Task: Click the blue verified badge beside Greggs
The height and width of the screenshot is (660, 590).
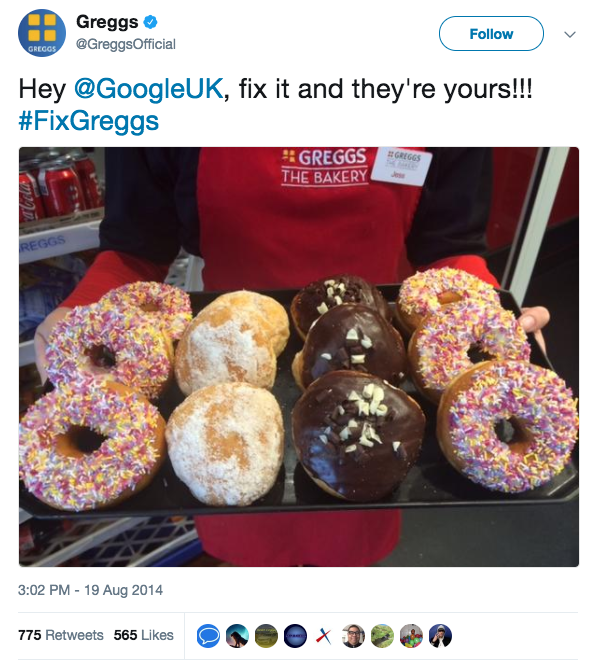Action: 151,22
